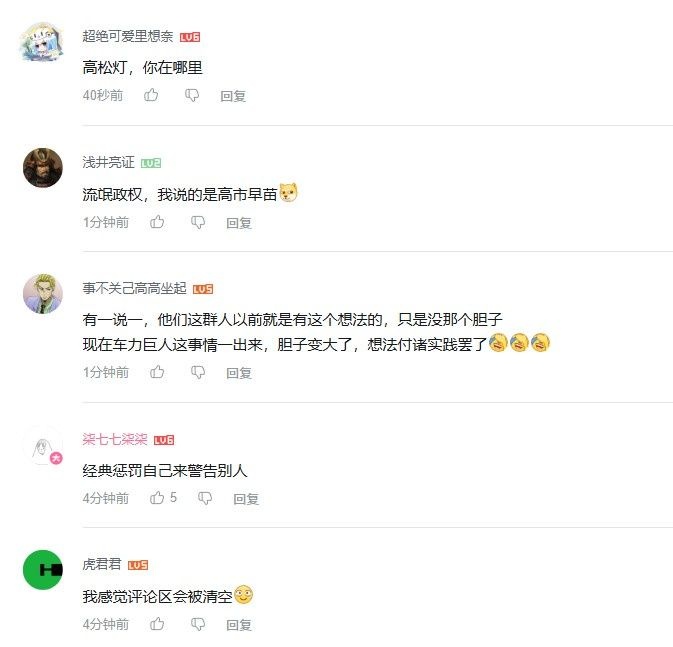Reply to 事不关己高高坐起's comment
Screen dimensions: 673x647
point(239,373)
